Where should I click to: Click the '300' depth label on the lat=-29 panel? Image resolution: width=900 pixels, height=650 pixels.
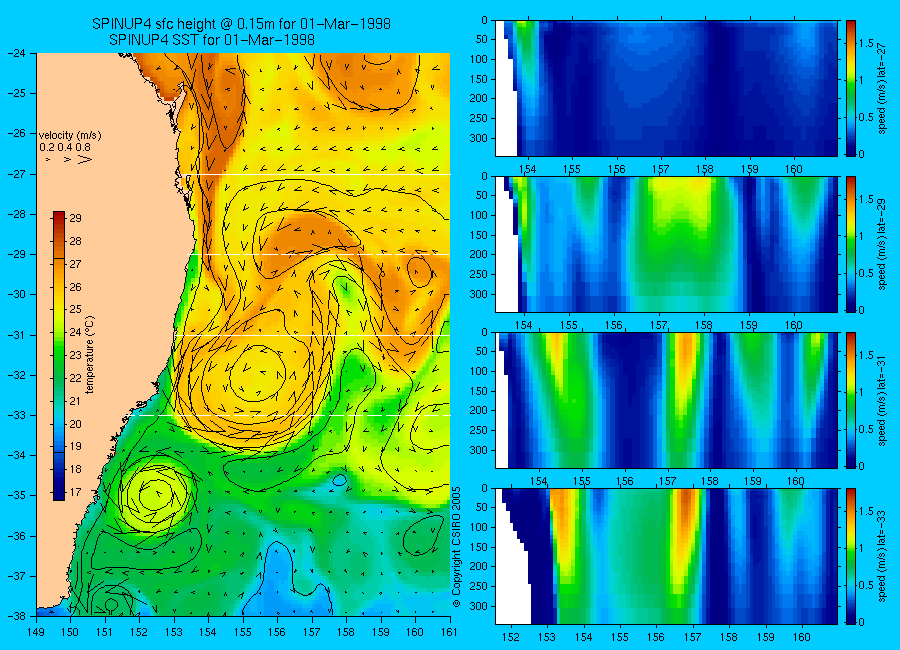(x=479, y=294)
